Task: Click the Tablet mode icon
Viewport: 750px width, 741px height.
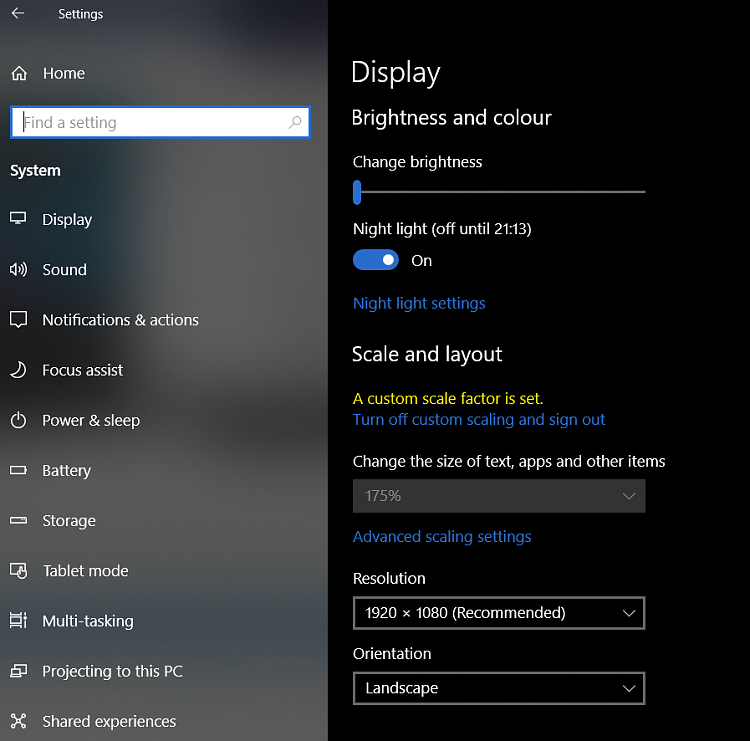Action: pos(19,570)
